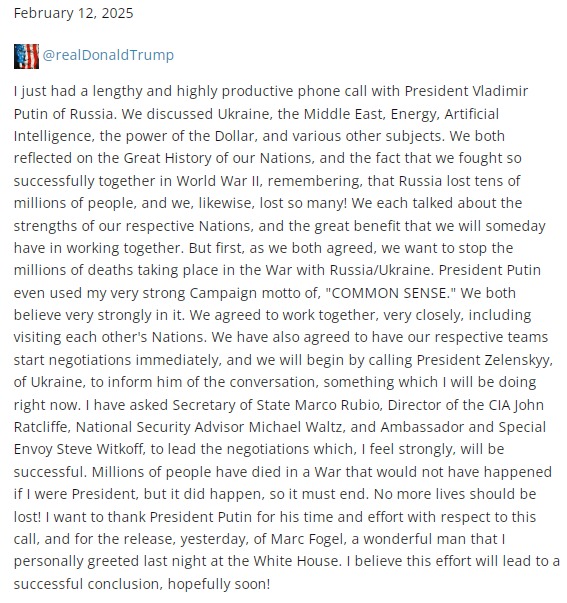This screenshot has width=567, height=603.
Task: Click the words "President Zelenskyy" in the text
Action: (x=484, y=360)
